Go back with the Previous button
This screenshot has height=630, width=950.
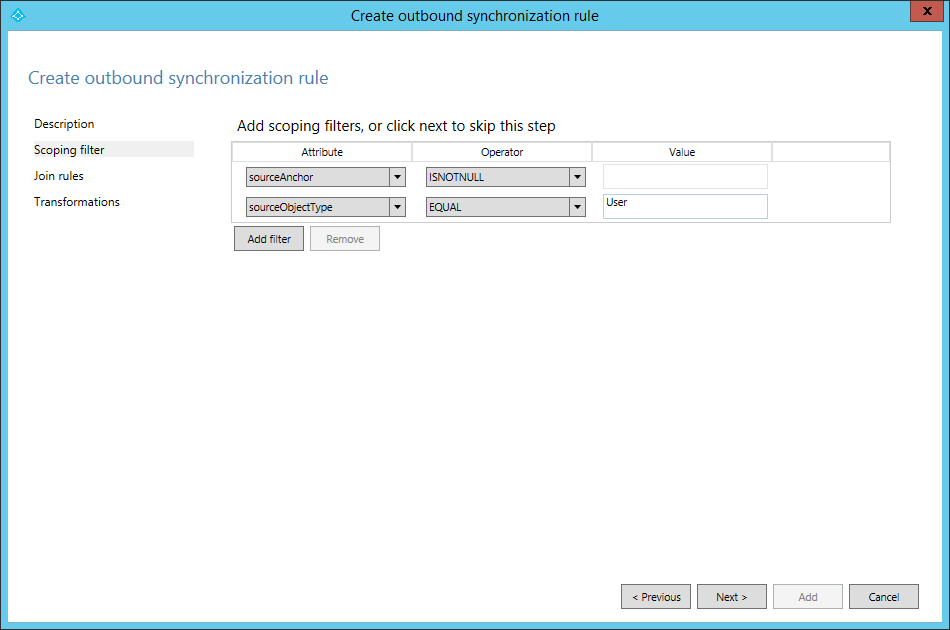[656, 597]
